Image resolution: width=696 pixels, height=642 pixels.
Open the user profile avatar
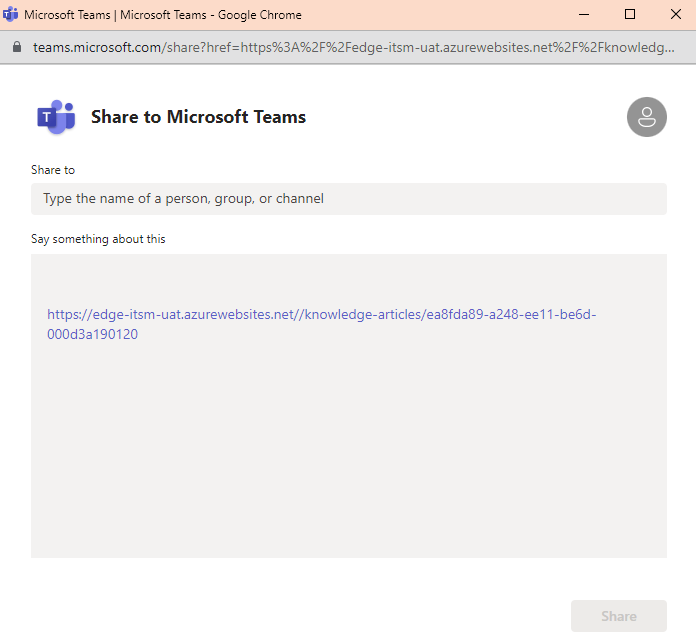[646, 117]
